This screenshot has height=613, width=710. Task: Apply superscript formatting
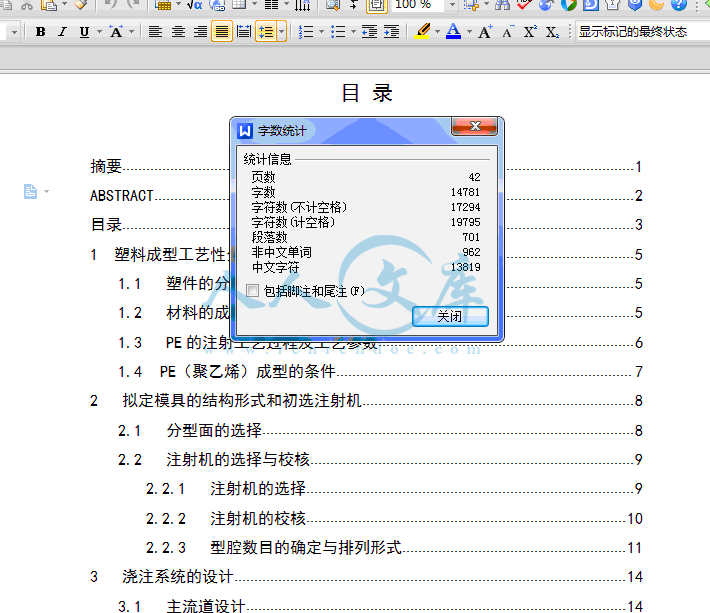pyautogui.click(x=530, y=32)
